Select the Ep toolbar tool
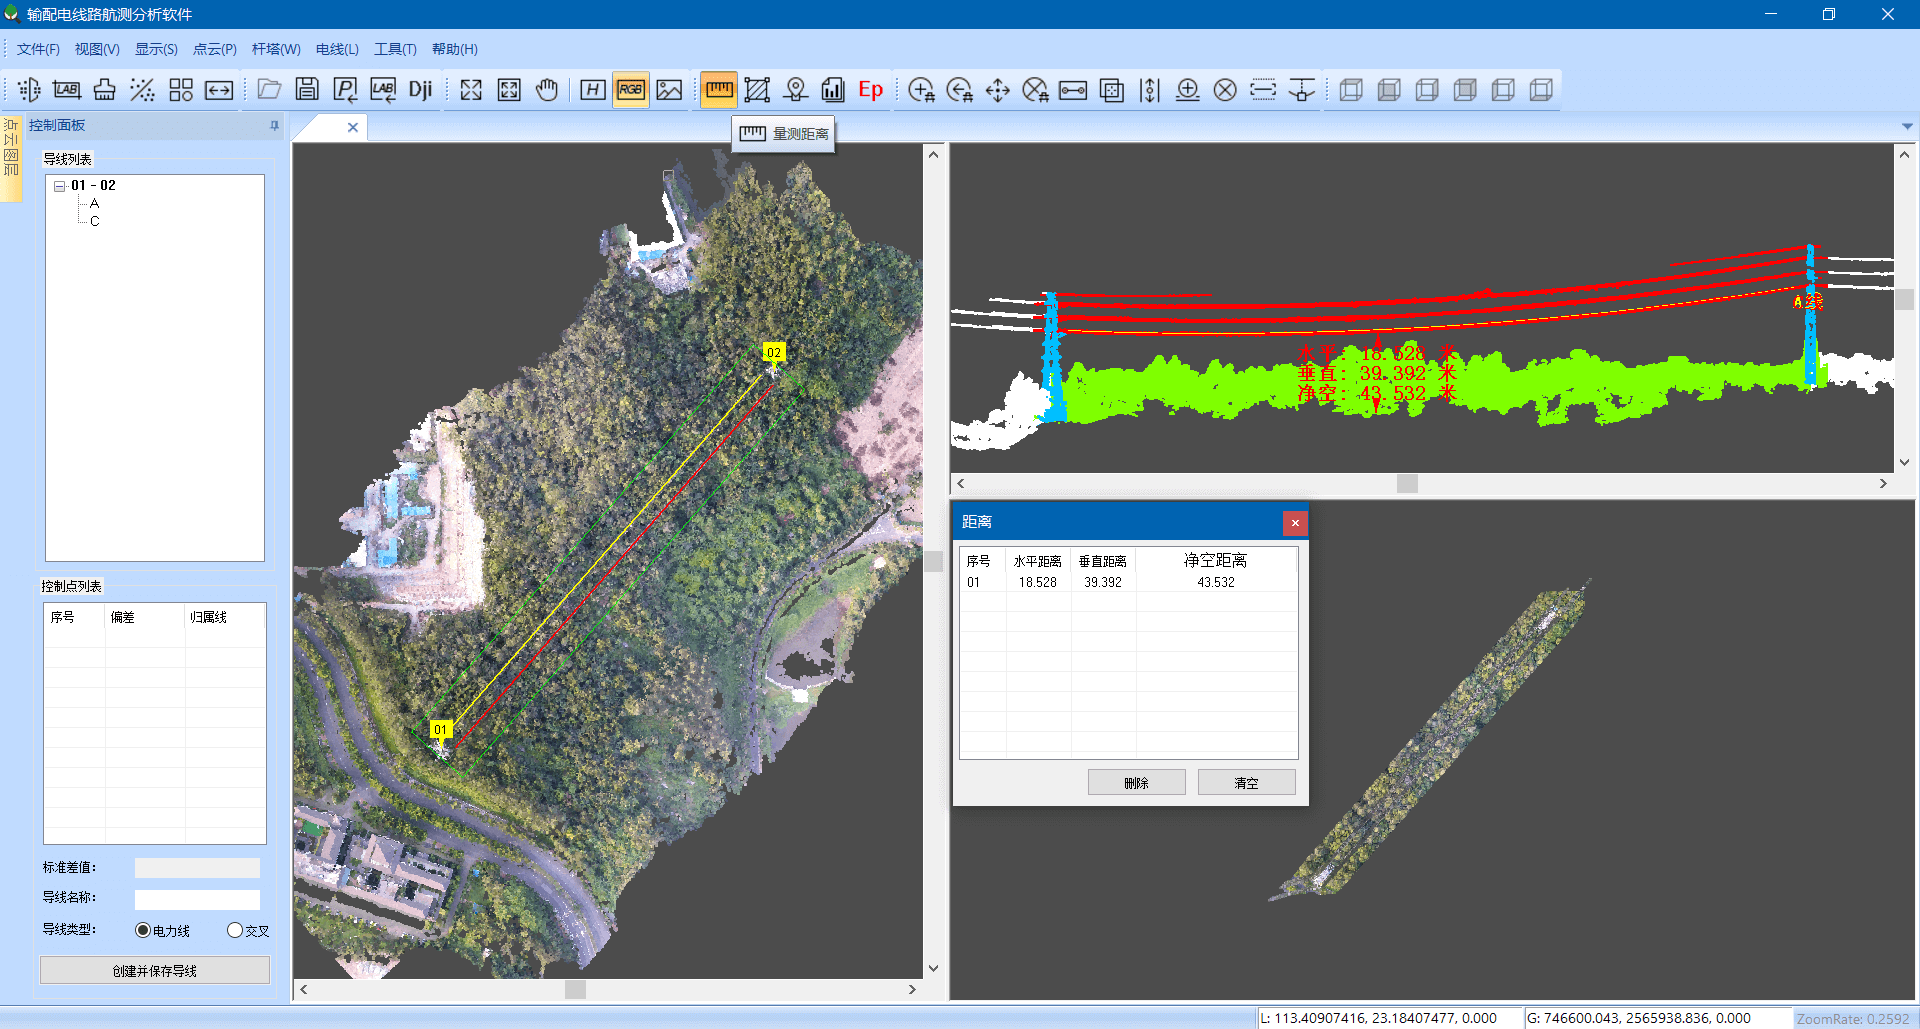The width and height of the screenshot is (1920, 1029). [x=870, y=89]
